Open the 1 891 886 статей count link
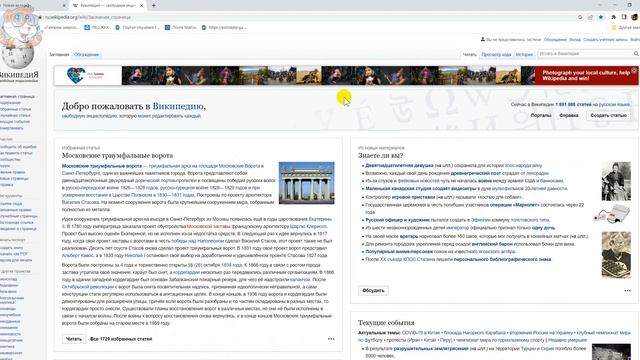The image size is (640, 360). point(573,104)
